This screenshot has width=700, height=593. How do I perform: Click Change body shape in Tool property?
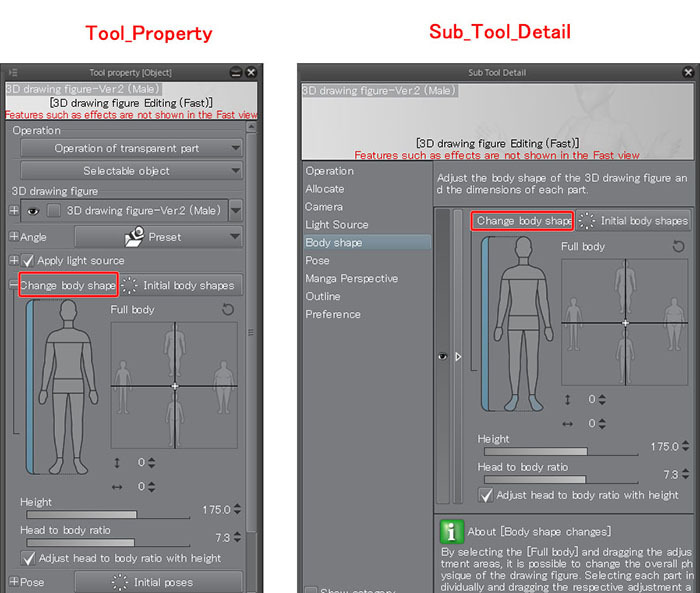[68, 285]
